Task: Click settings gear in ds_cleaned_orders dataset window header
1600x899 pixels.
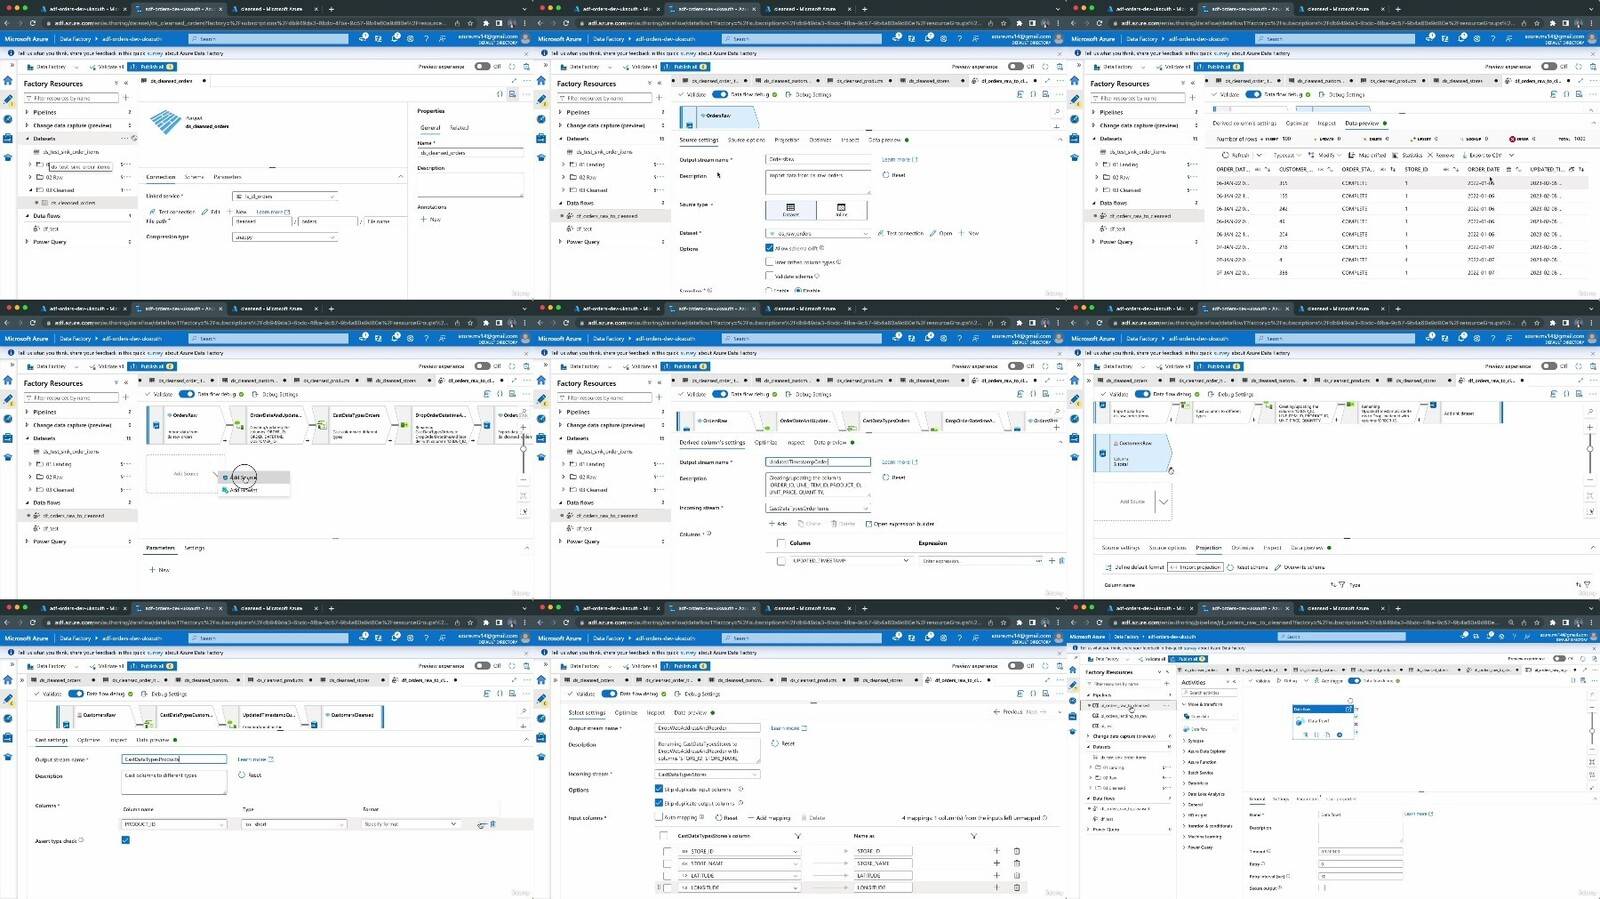Action: 410,38
